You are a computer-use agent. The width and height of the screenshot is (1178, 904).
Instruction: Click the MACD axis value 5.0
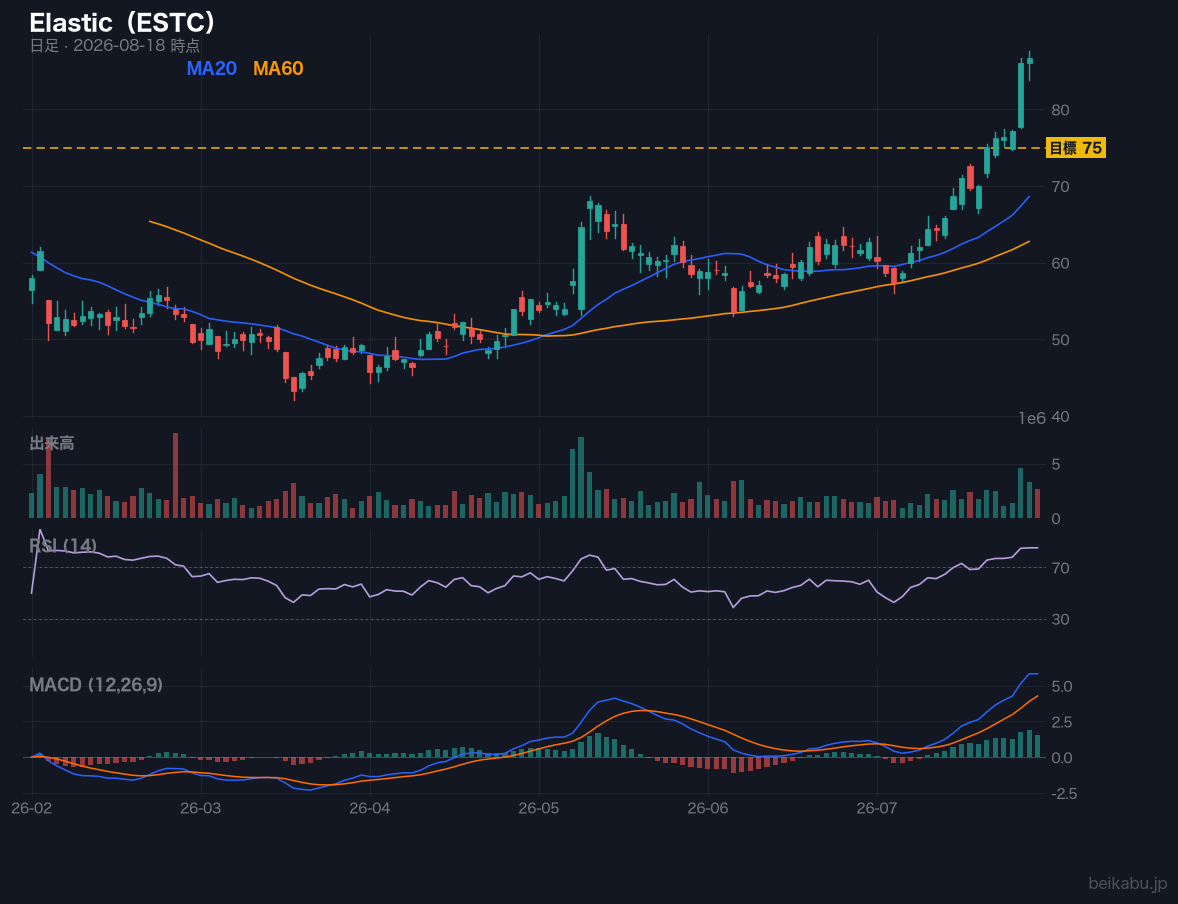coord(1062,687)
